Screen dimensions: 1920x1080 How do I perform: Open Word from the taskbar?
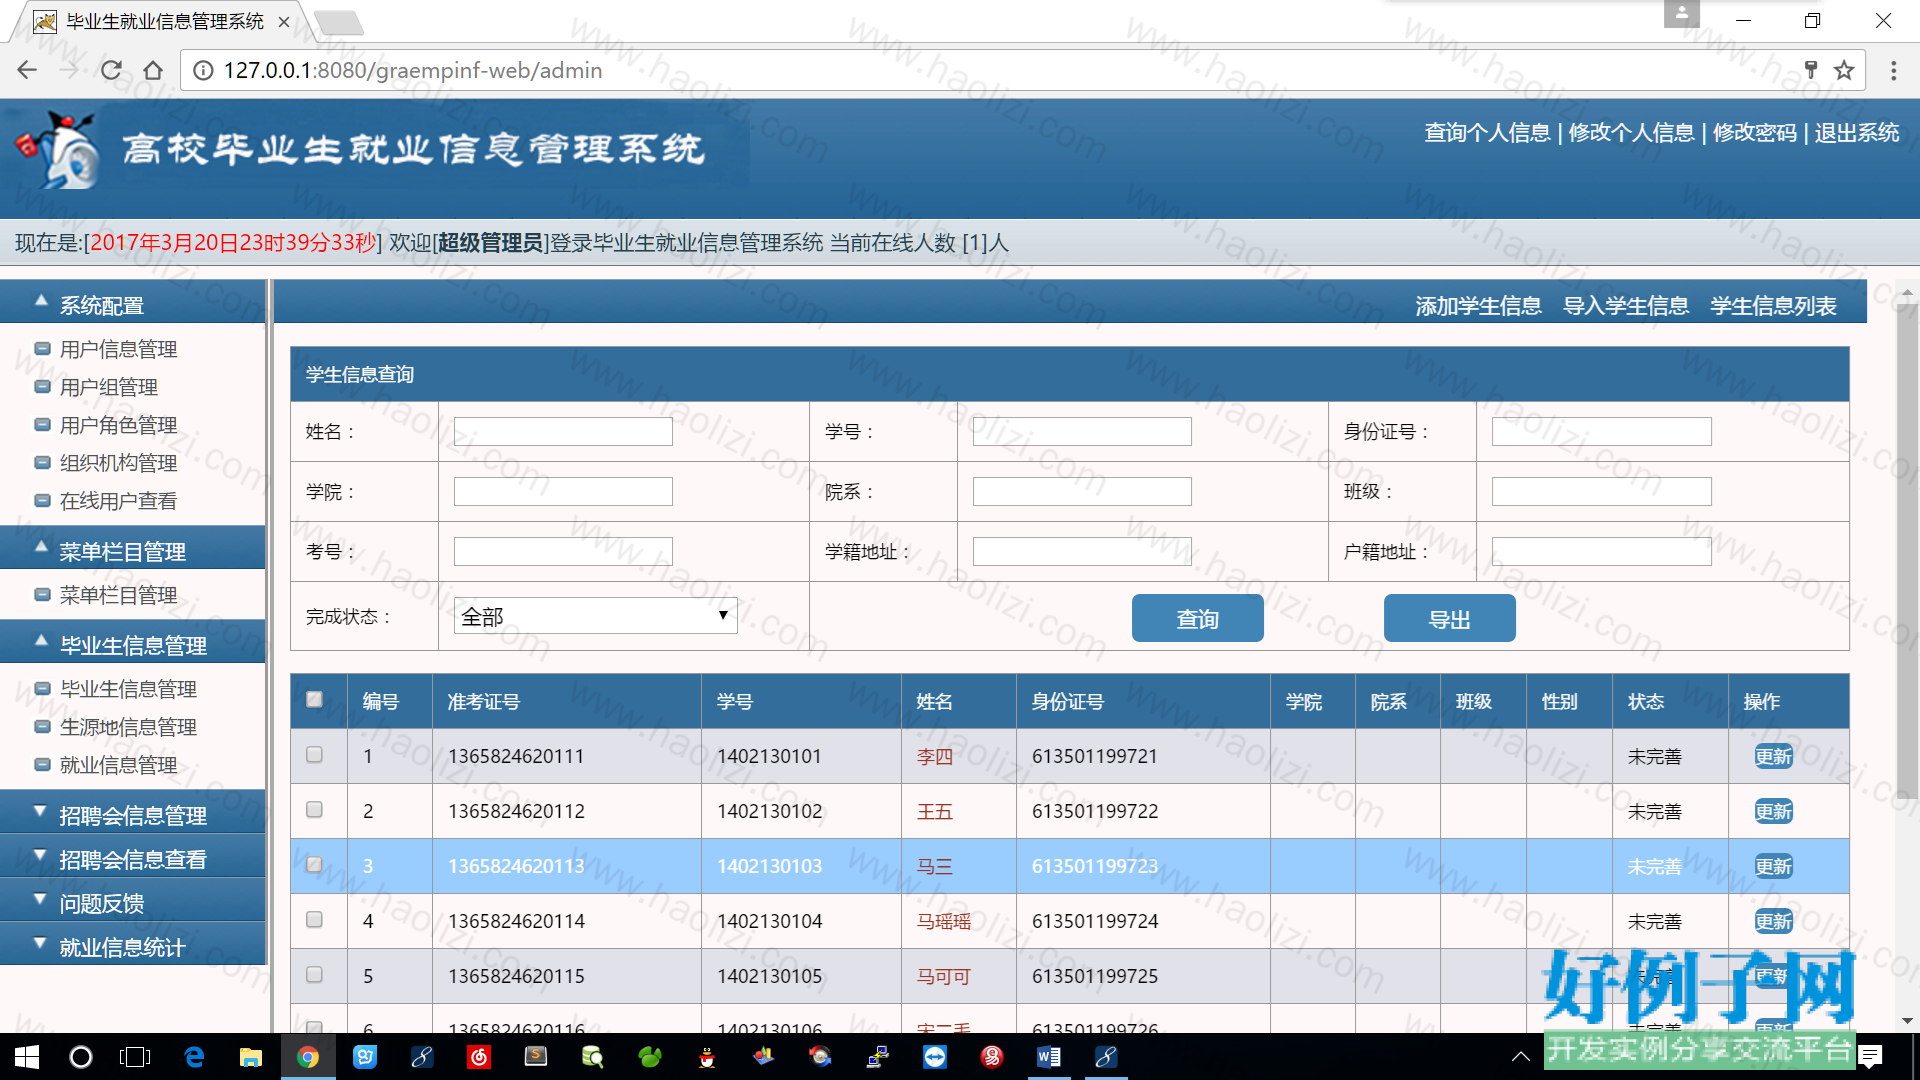pyautogui.click(x=1049, y=1057)
